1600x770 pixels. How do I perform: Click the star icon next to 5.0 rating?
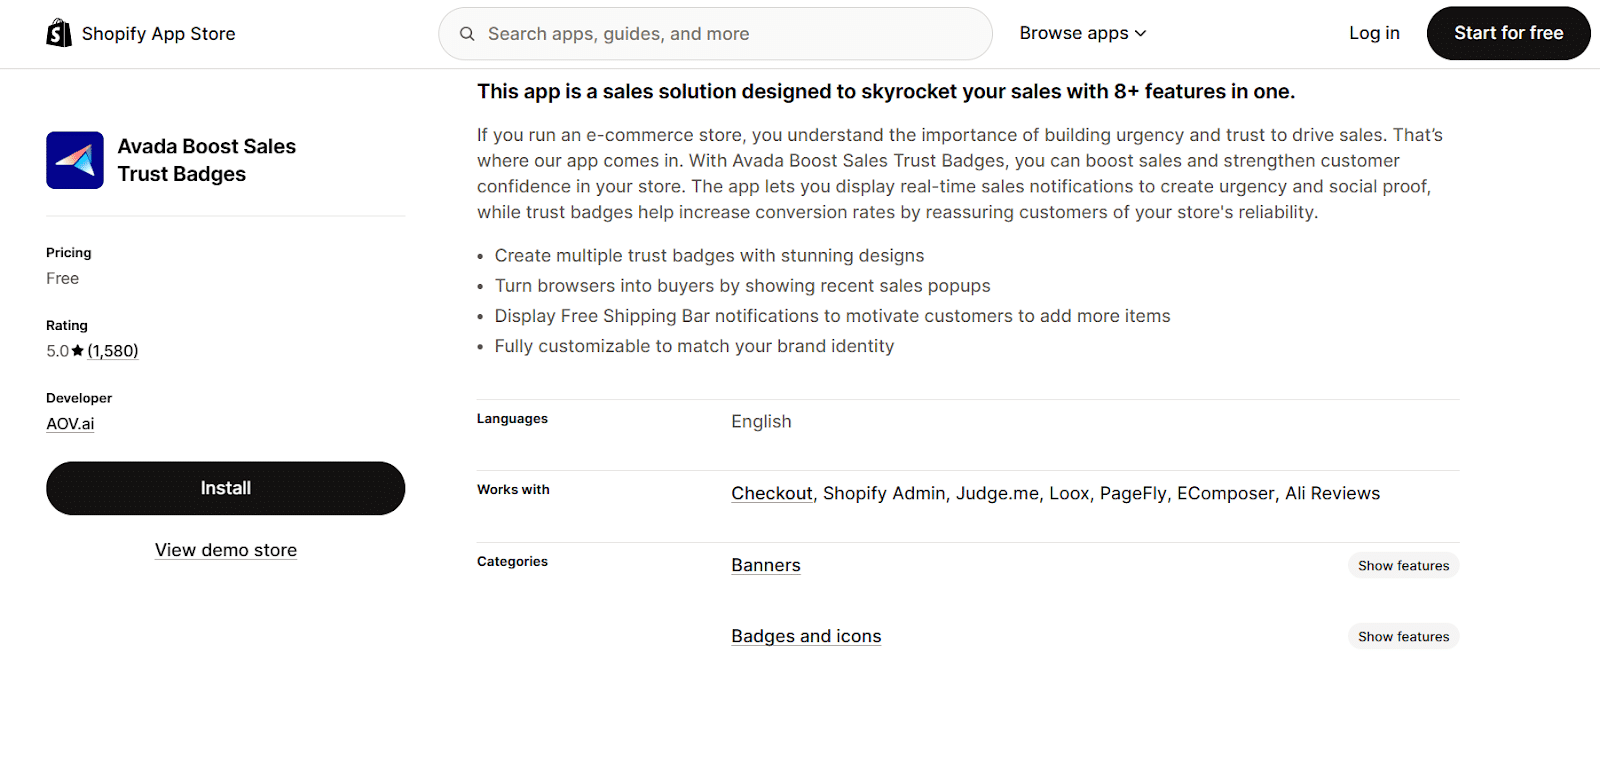point(76,350)
